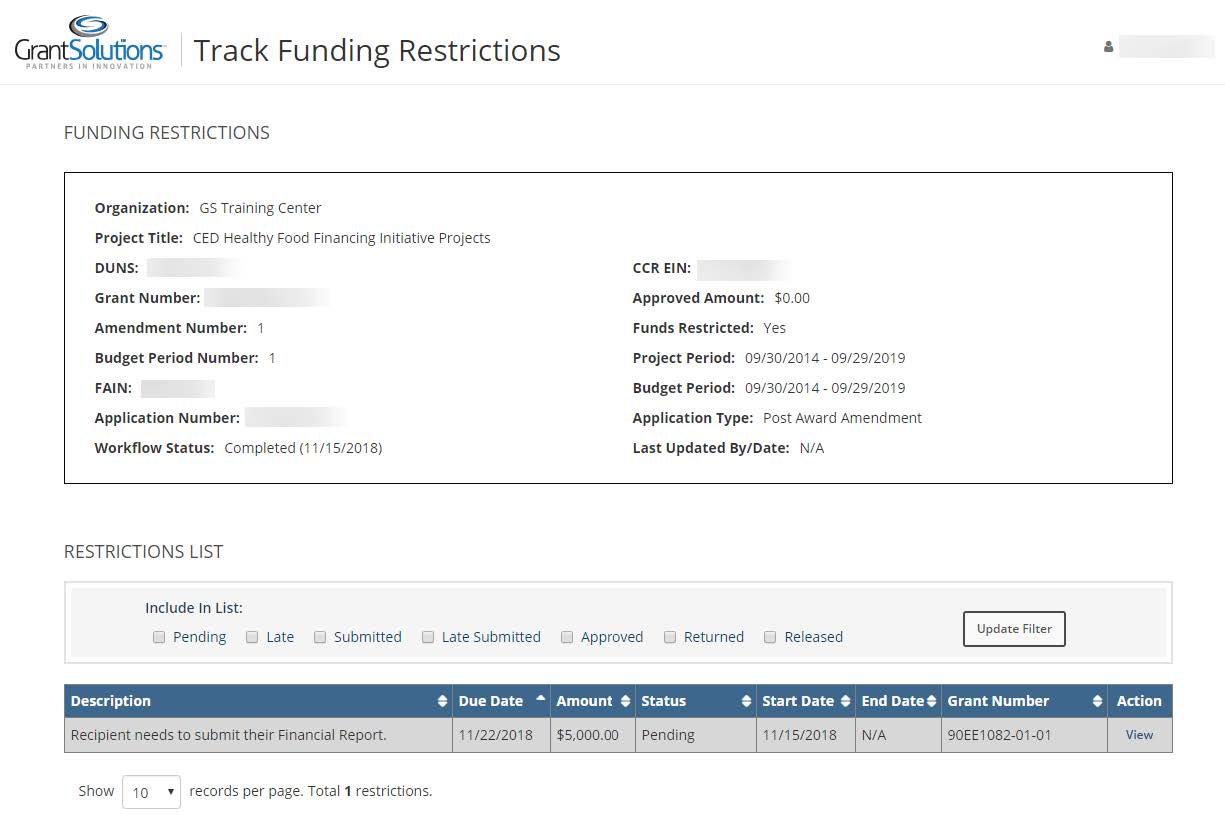Tick the Submitted filter checkbox
The height and width of the screenshot is (819, 1225).
click(320, 637)
